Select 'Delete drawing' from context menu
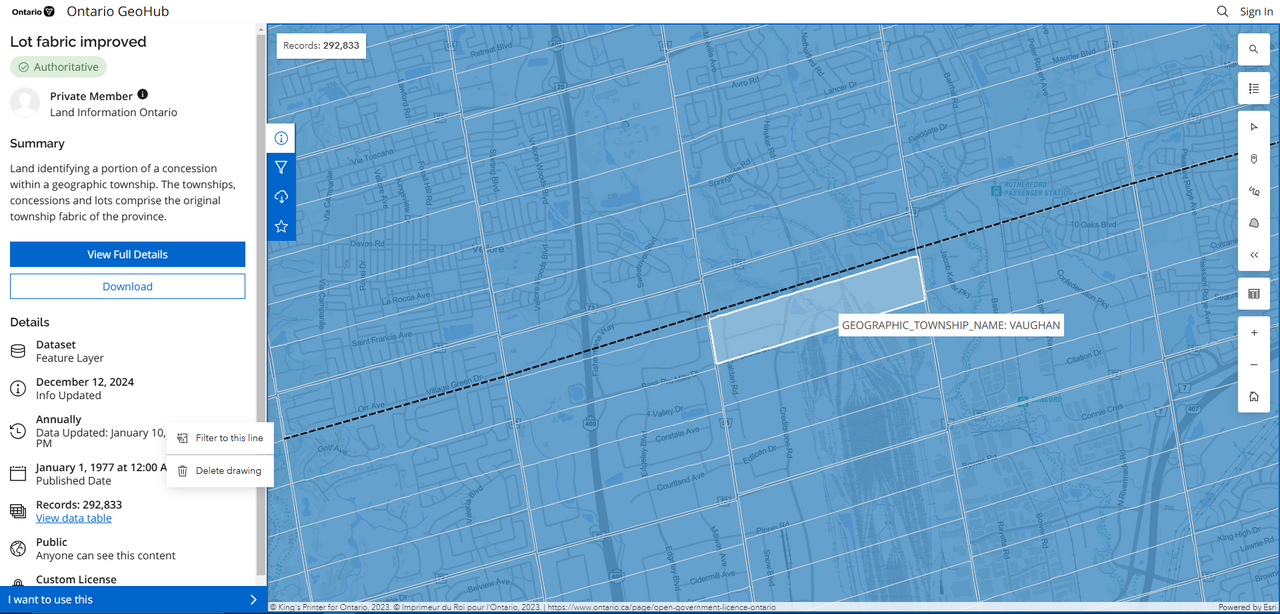The image size is (1280, 614). click(x=227, y=471)
